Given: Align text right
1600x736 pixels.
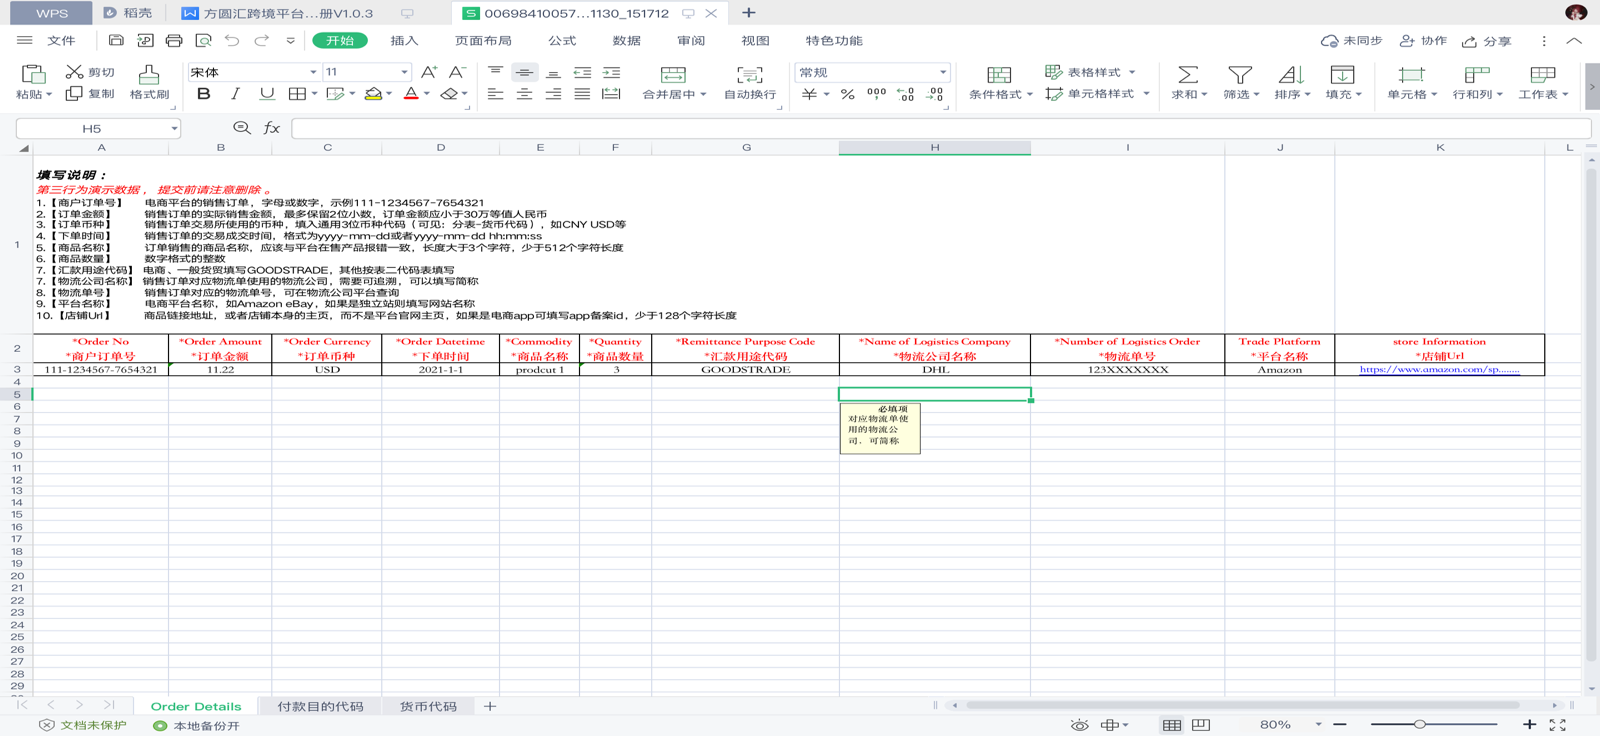Looking at the screenshot, I should 553,94.
